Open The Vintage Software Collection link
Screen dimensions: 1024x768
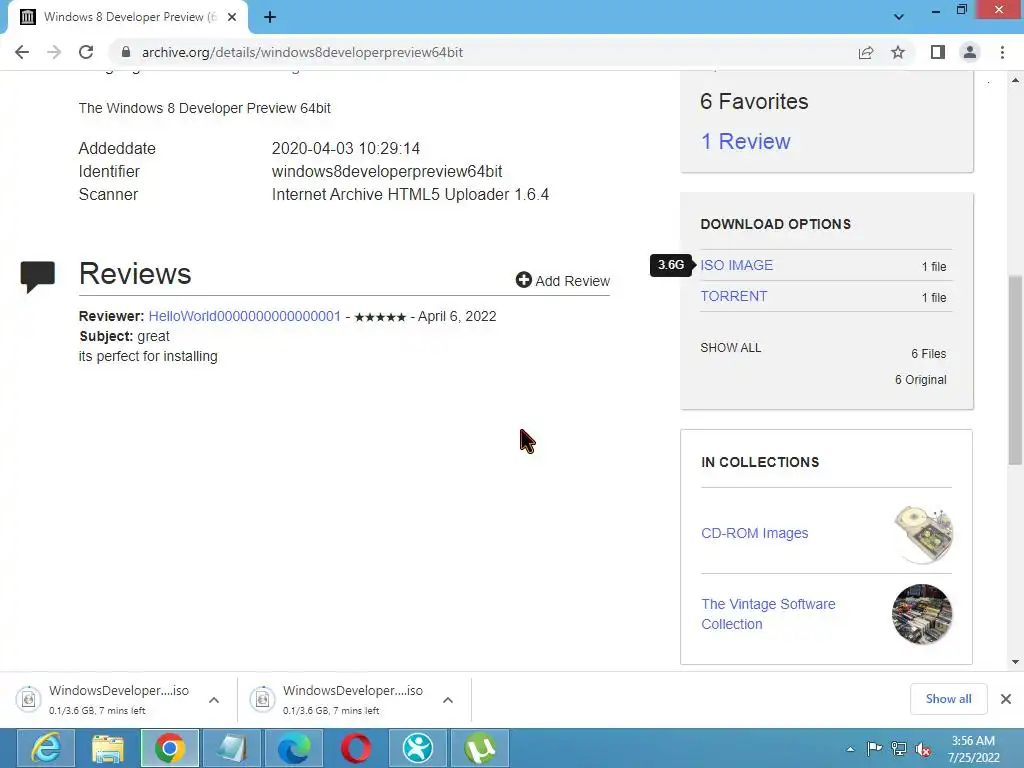768,614
